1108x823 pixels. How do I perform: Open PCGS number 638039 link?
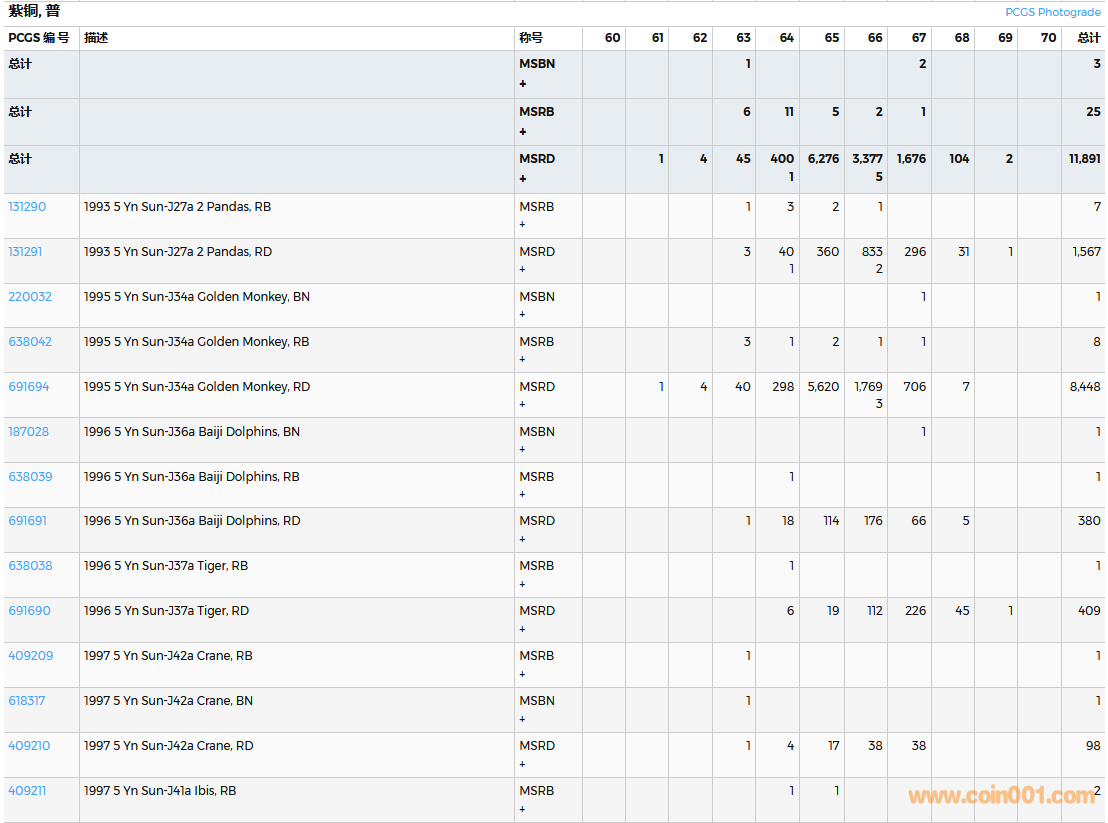point(30,477)
